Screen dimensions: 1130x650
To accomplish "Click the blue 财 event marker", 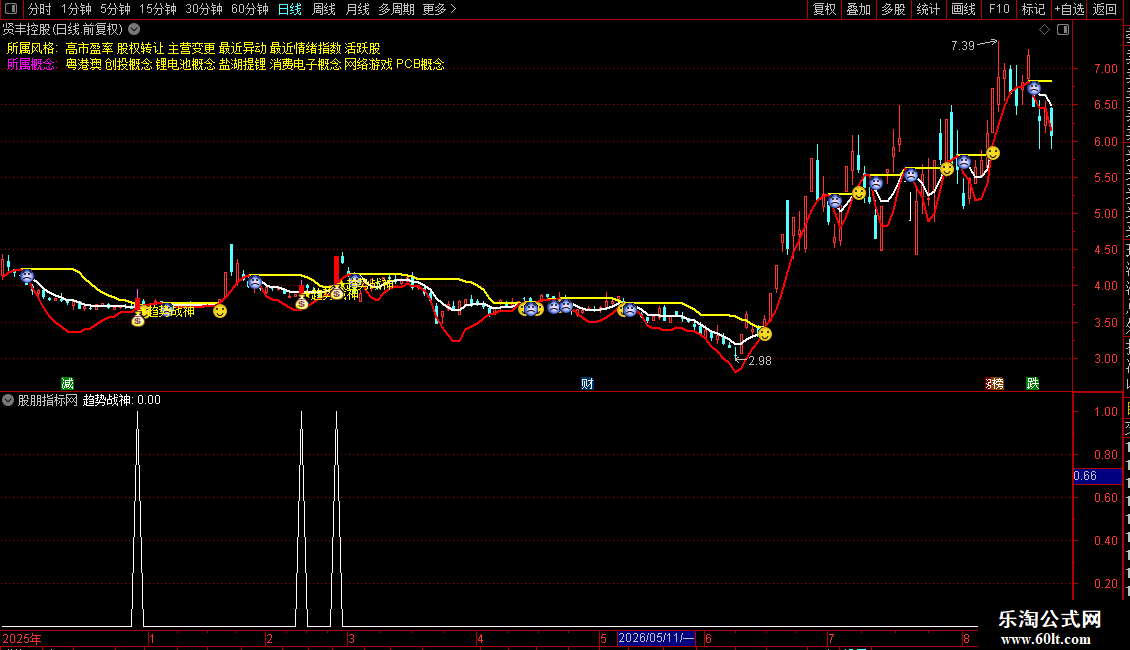I will (x=587, y=383).
